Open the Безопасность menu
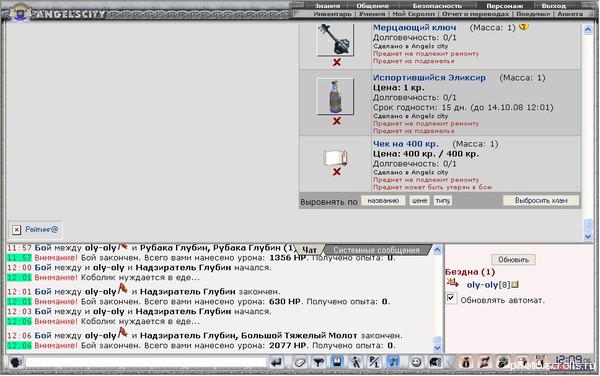The image size is (600, 376). point(437,6)
